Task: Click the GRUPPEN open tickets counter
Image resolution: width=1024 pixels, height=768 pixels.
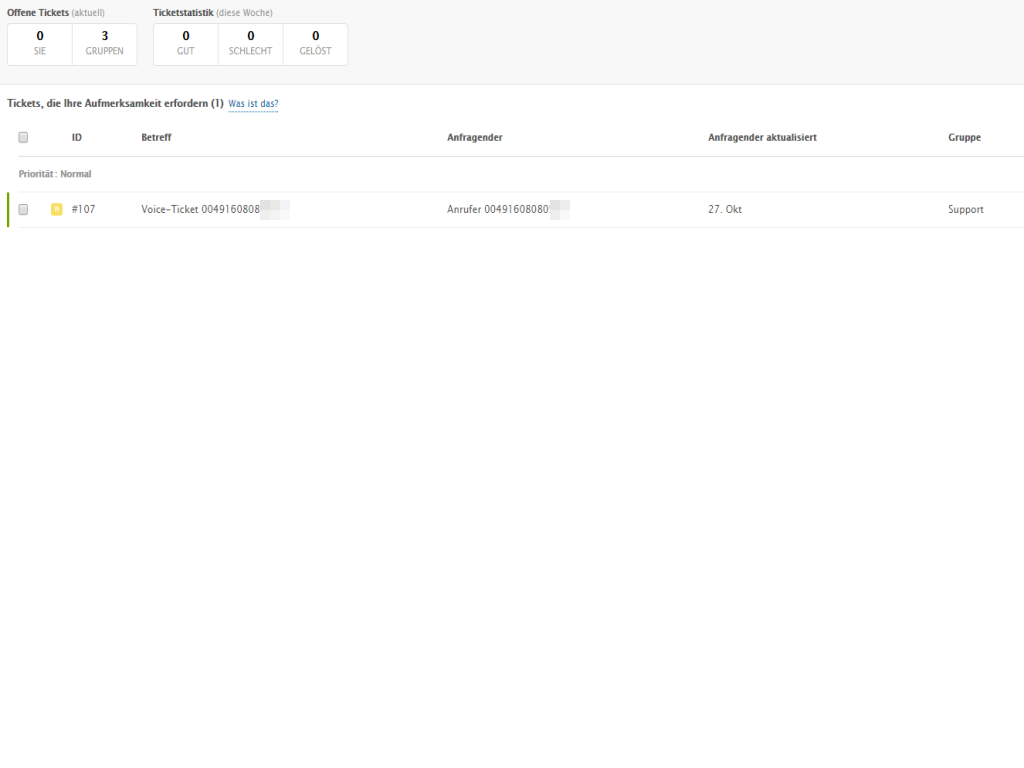Action: point(104,43)
